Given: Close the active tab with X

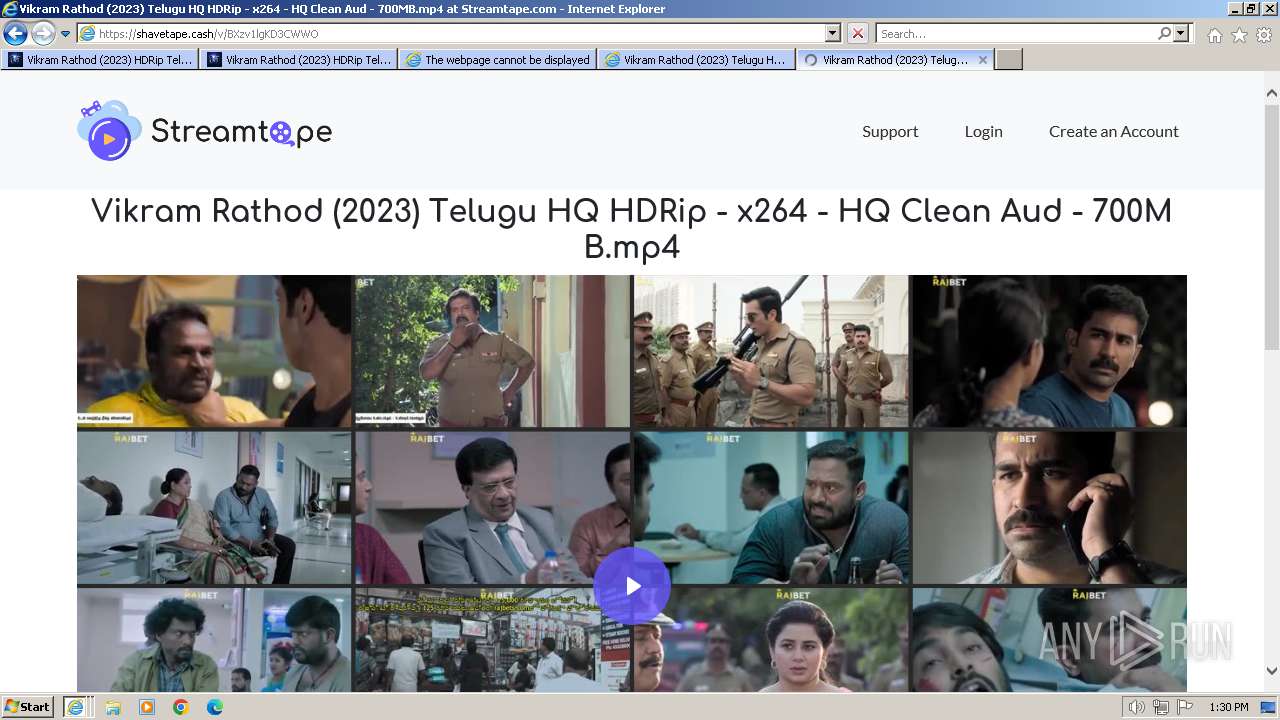Looking at the screenshot, I should point(983,60).
